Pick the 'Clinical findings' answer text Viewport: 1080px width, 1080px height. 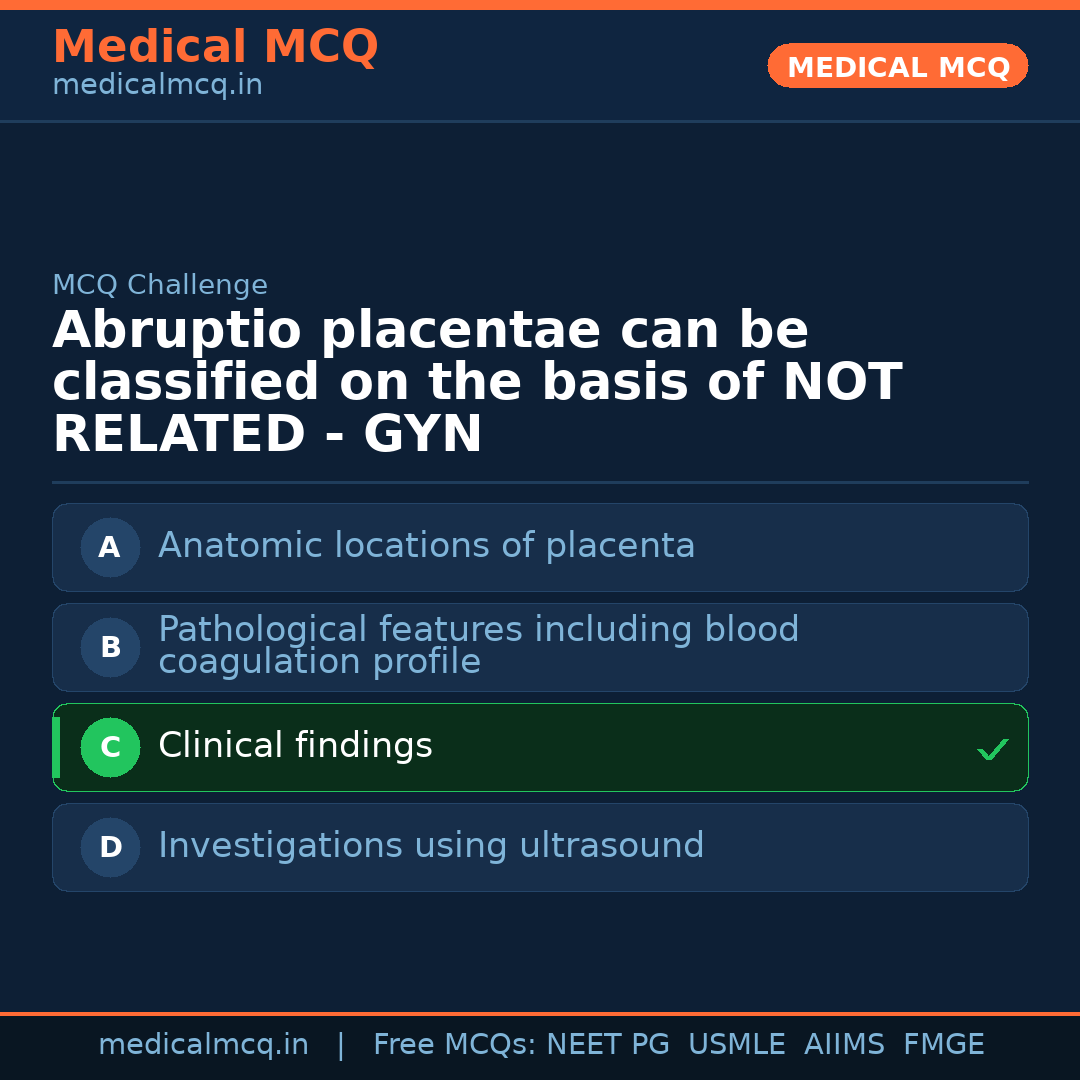click(295, 746)
